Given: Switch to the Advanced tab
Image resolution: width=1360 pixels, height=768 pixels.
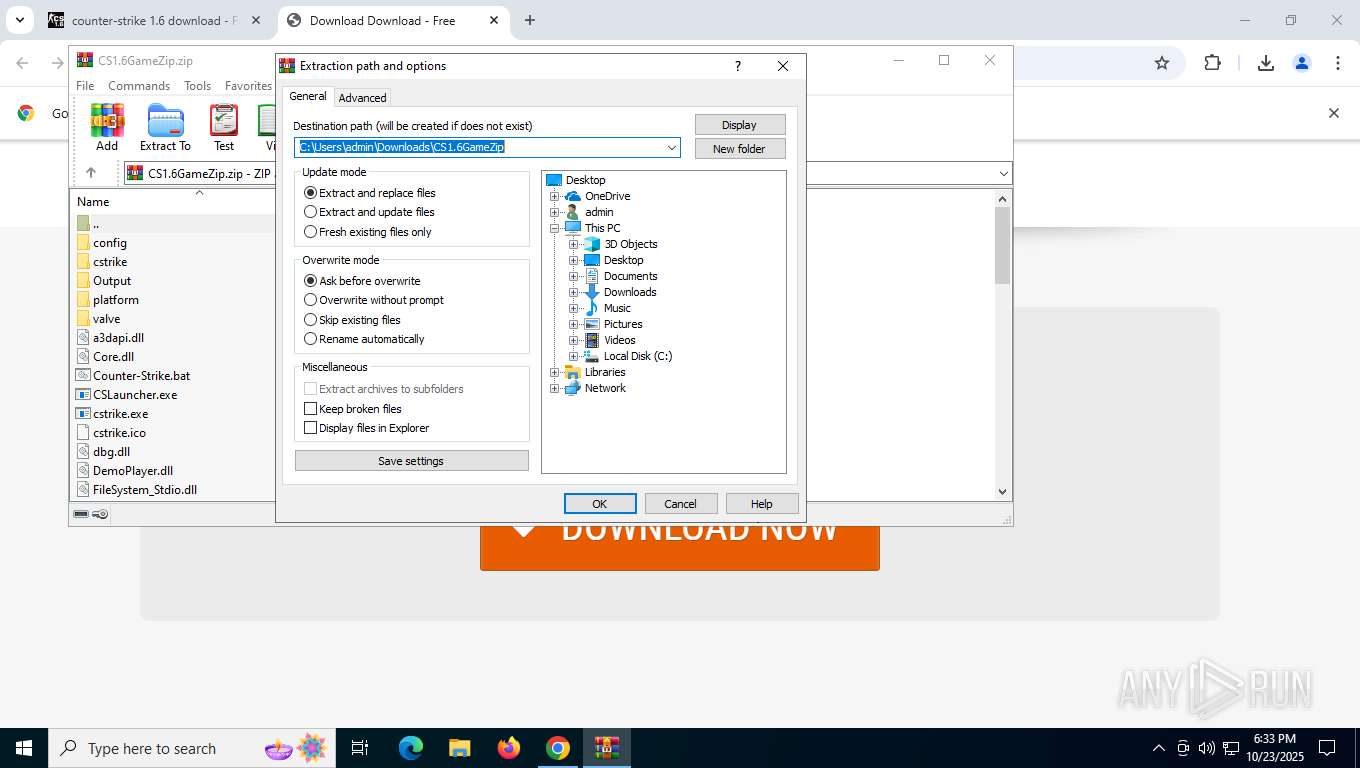Looking at the screenshot, I should (362, 98).
